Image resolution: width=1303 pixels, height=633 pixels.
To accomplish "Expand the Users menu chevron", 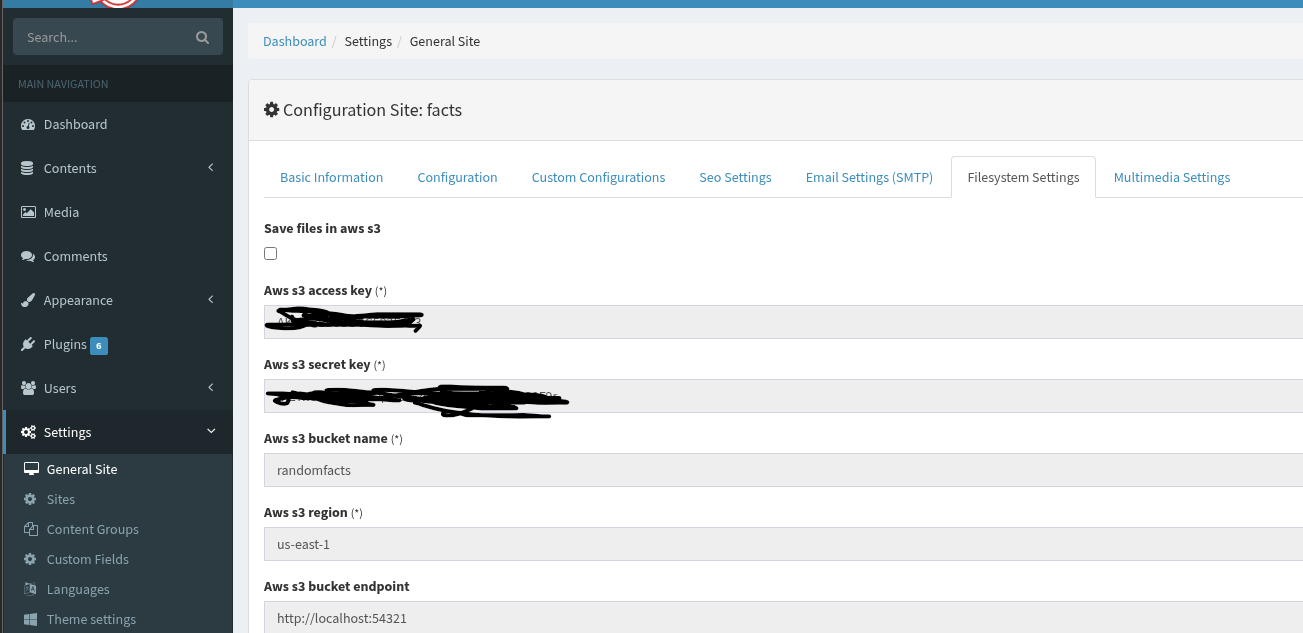I will (x=211, y=388).
